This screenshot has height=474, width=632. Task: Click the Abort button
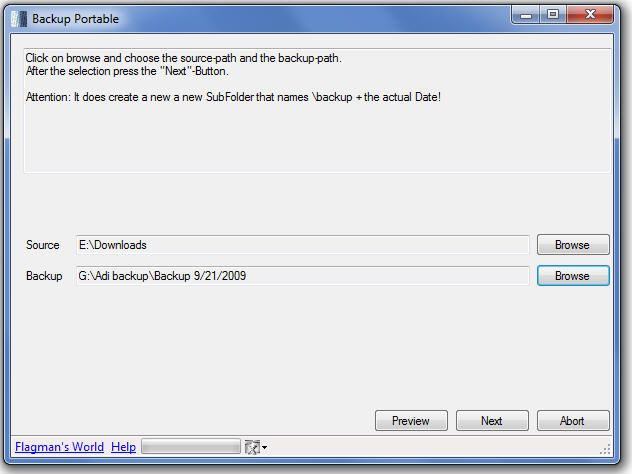point(573,421)
